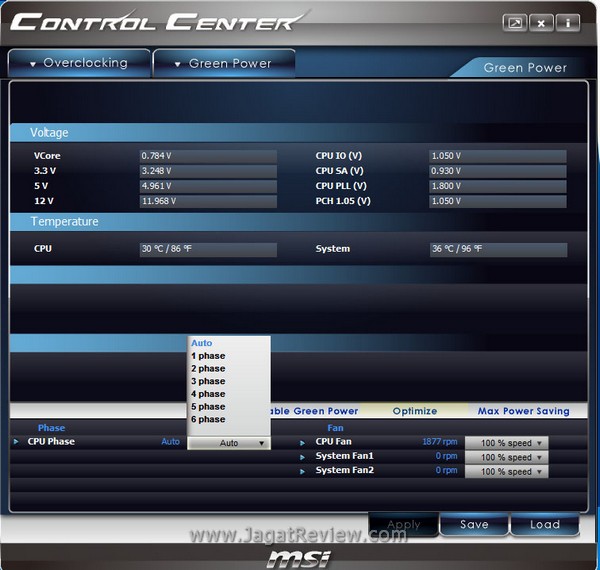Click the info button in title bar
The width and height of the screenshot is (600, 570).
[x=569, y=22]
